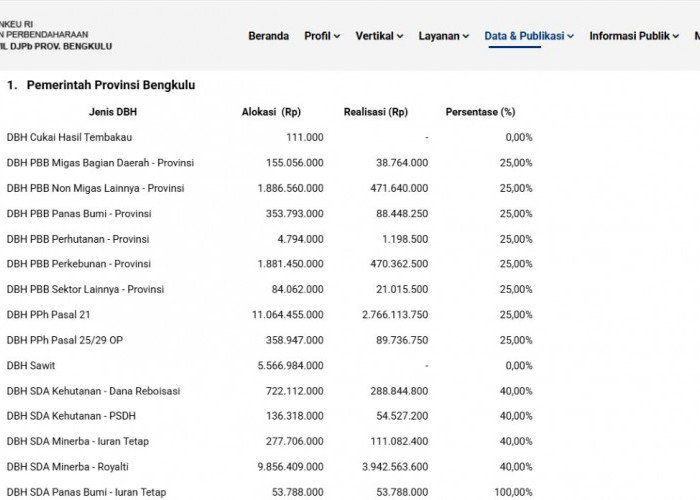Viewport: 700px width, 500px height.
Task: Select the DBH Sawit row label
Action: (31, 366)
